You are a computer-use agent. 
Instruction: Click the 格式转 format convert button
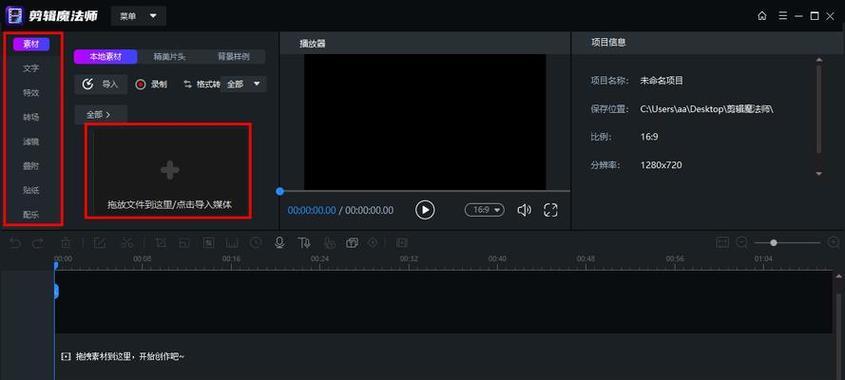tap(202, 84)
